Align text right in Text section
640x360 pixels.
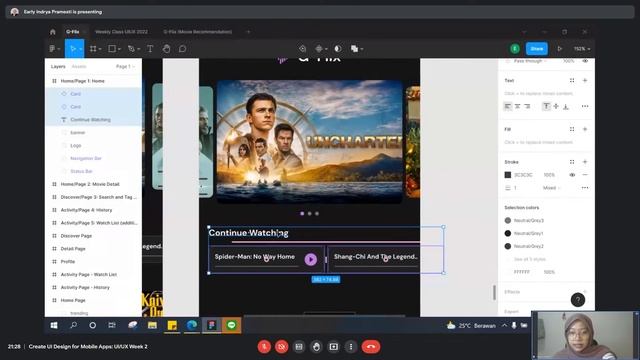(527, 107)
